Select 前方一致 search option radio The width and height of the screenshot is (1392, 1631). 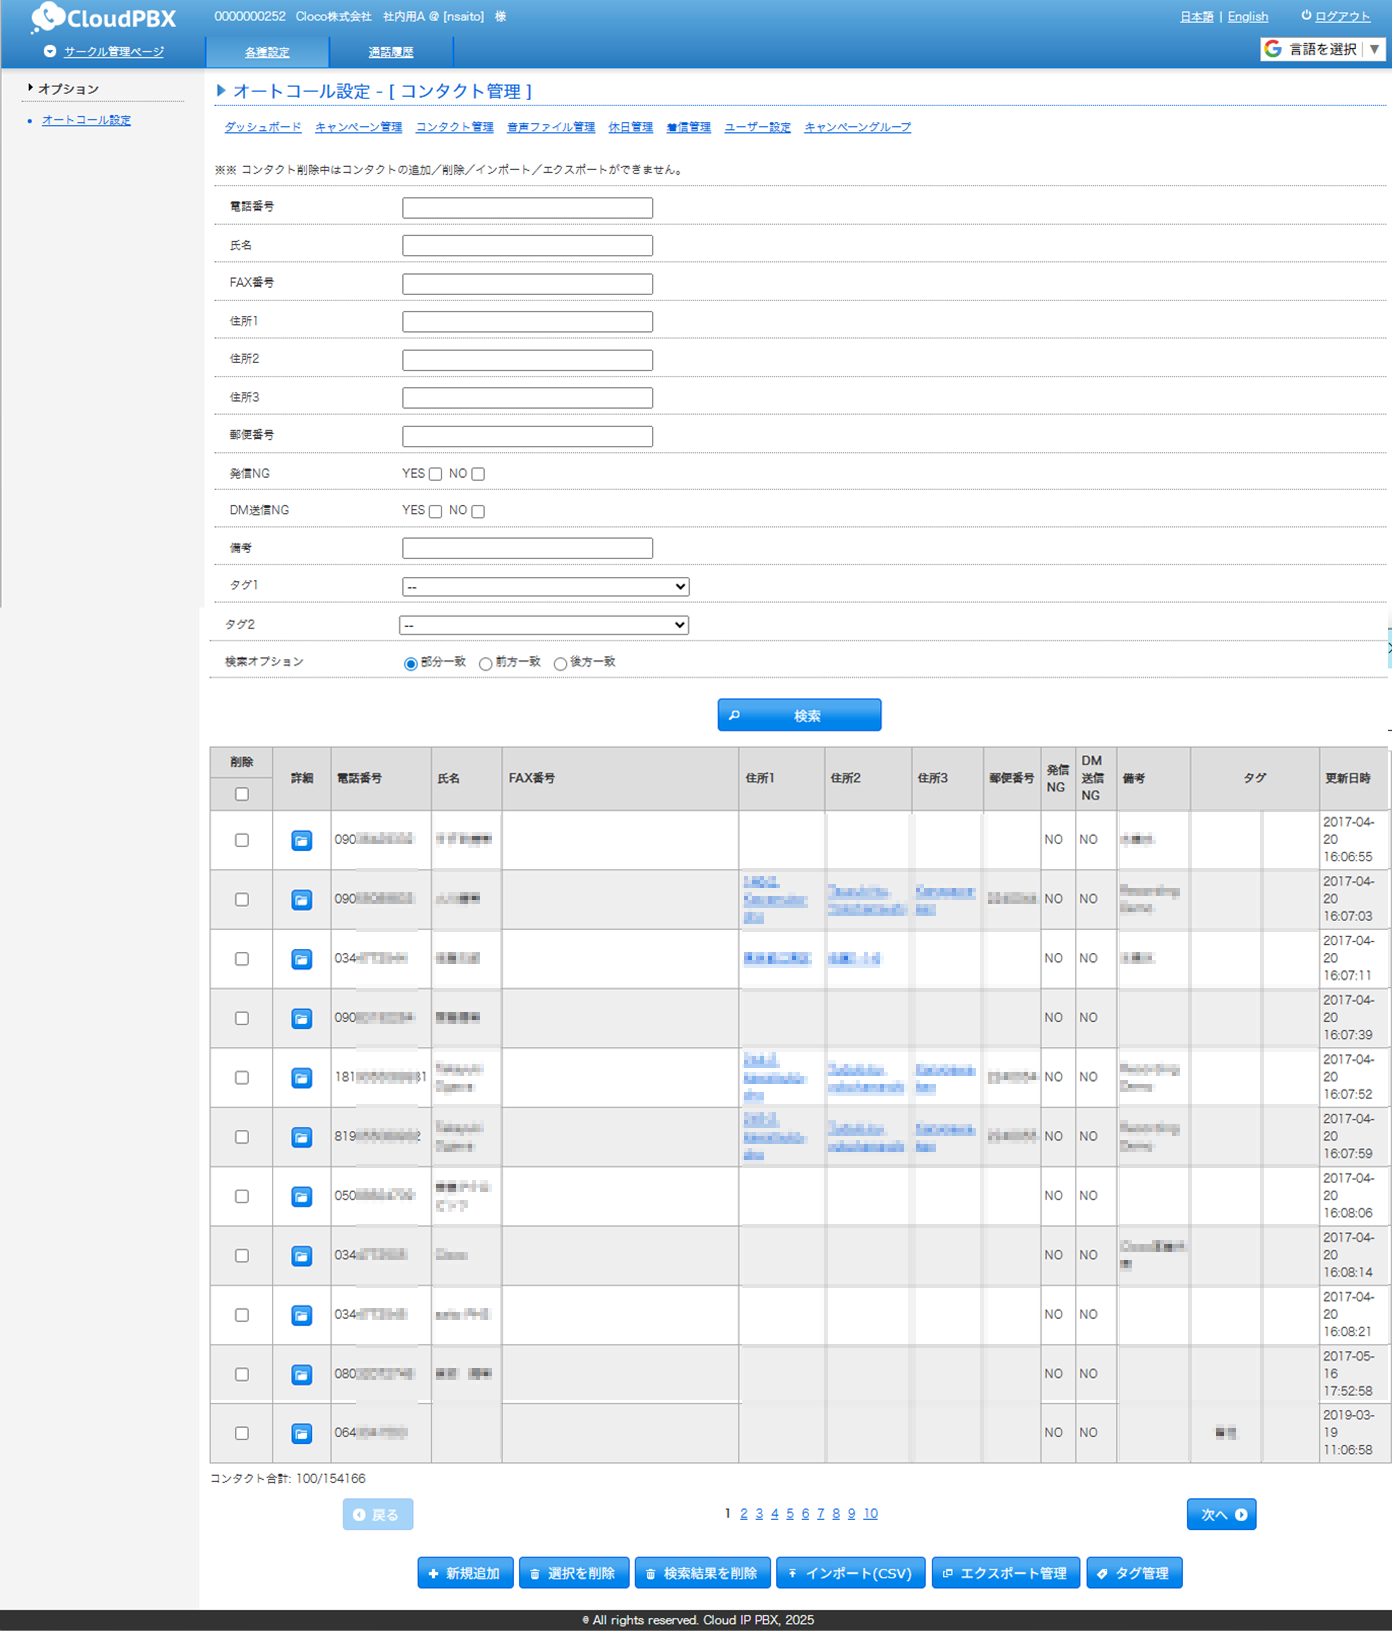486,664
